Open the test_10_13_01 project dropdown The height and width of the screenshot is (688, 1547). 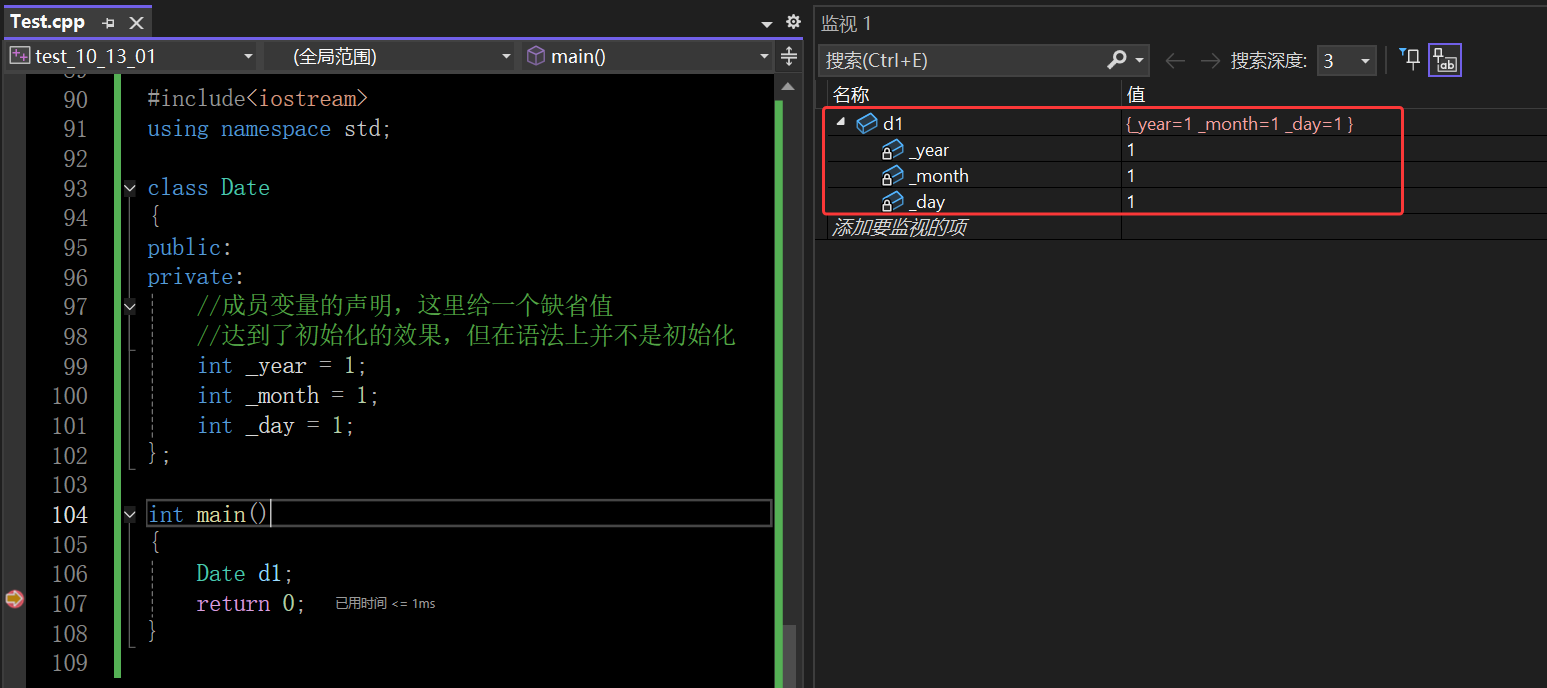click(132, 56)
